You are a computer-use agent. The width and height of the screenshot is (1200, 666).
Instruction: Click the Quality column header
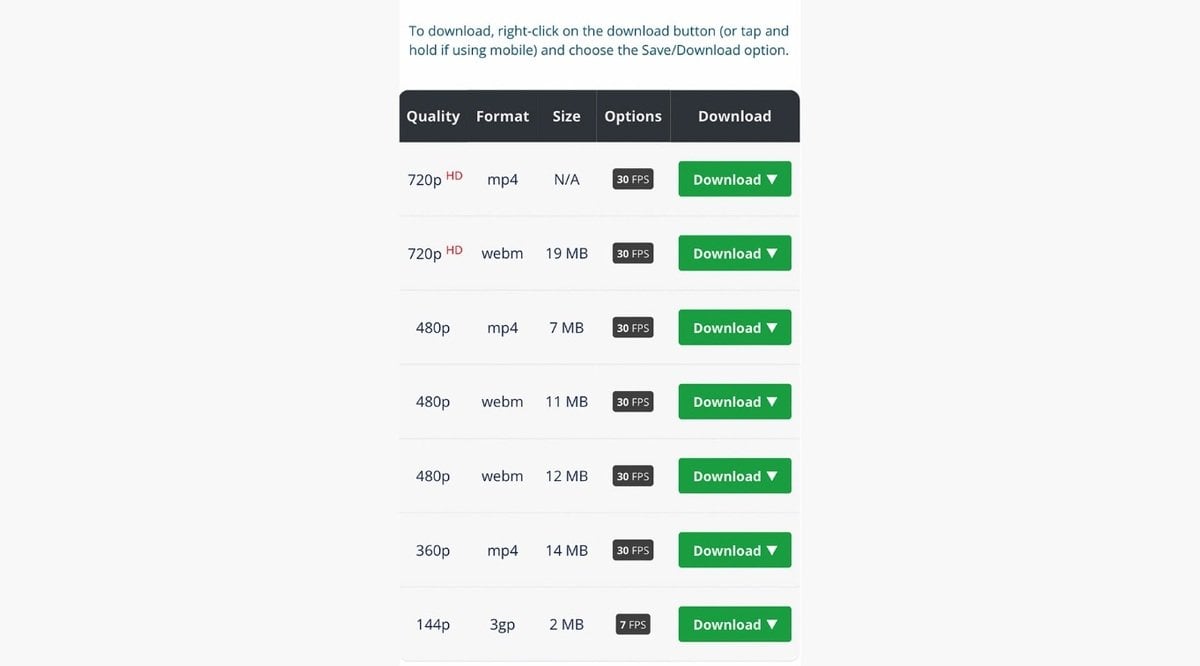click(x=433, y=116)
